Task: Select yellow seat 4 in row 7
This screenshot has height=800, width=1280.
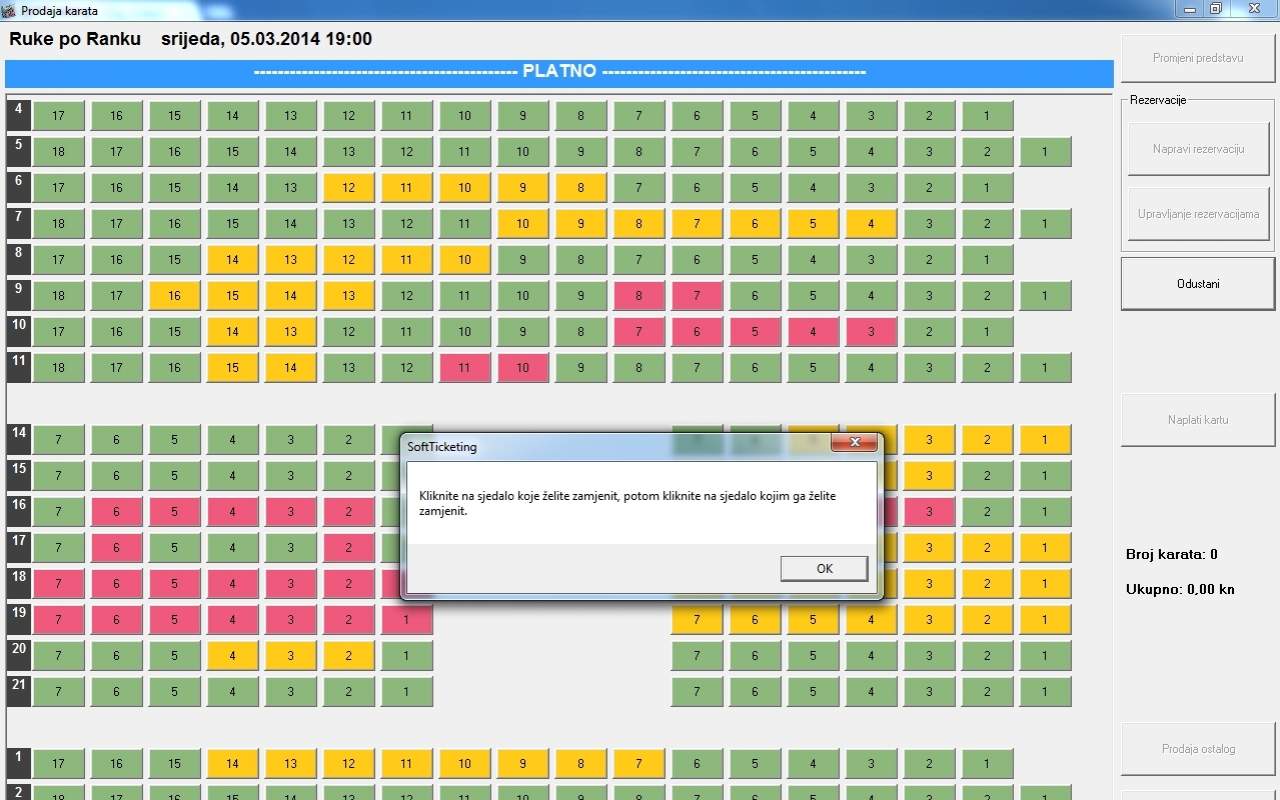Action: pos(871,224)
